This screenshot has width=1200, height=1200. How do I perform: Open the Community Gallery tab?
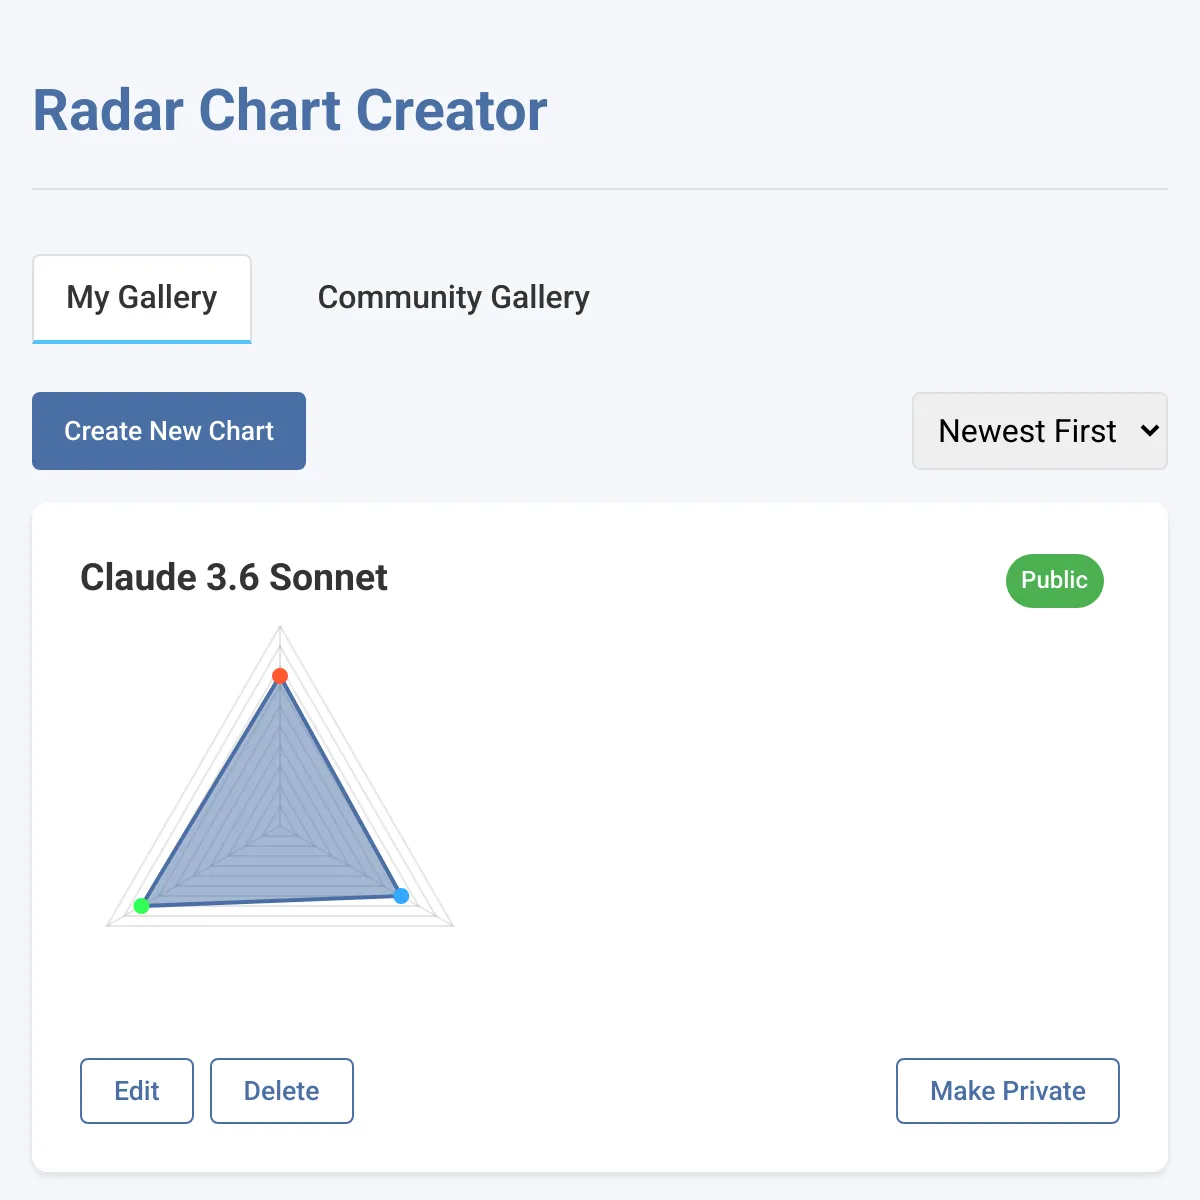click(453, 298)
